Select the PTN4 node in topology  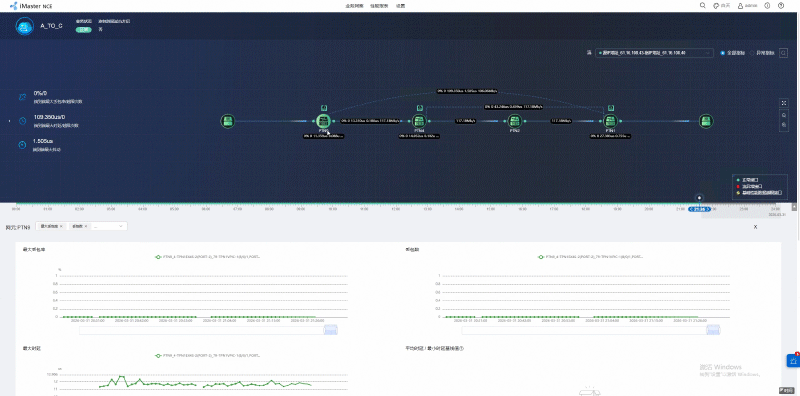[419, 121]
